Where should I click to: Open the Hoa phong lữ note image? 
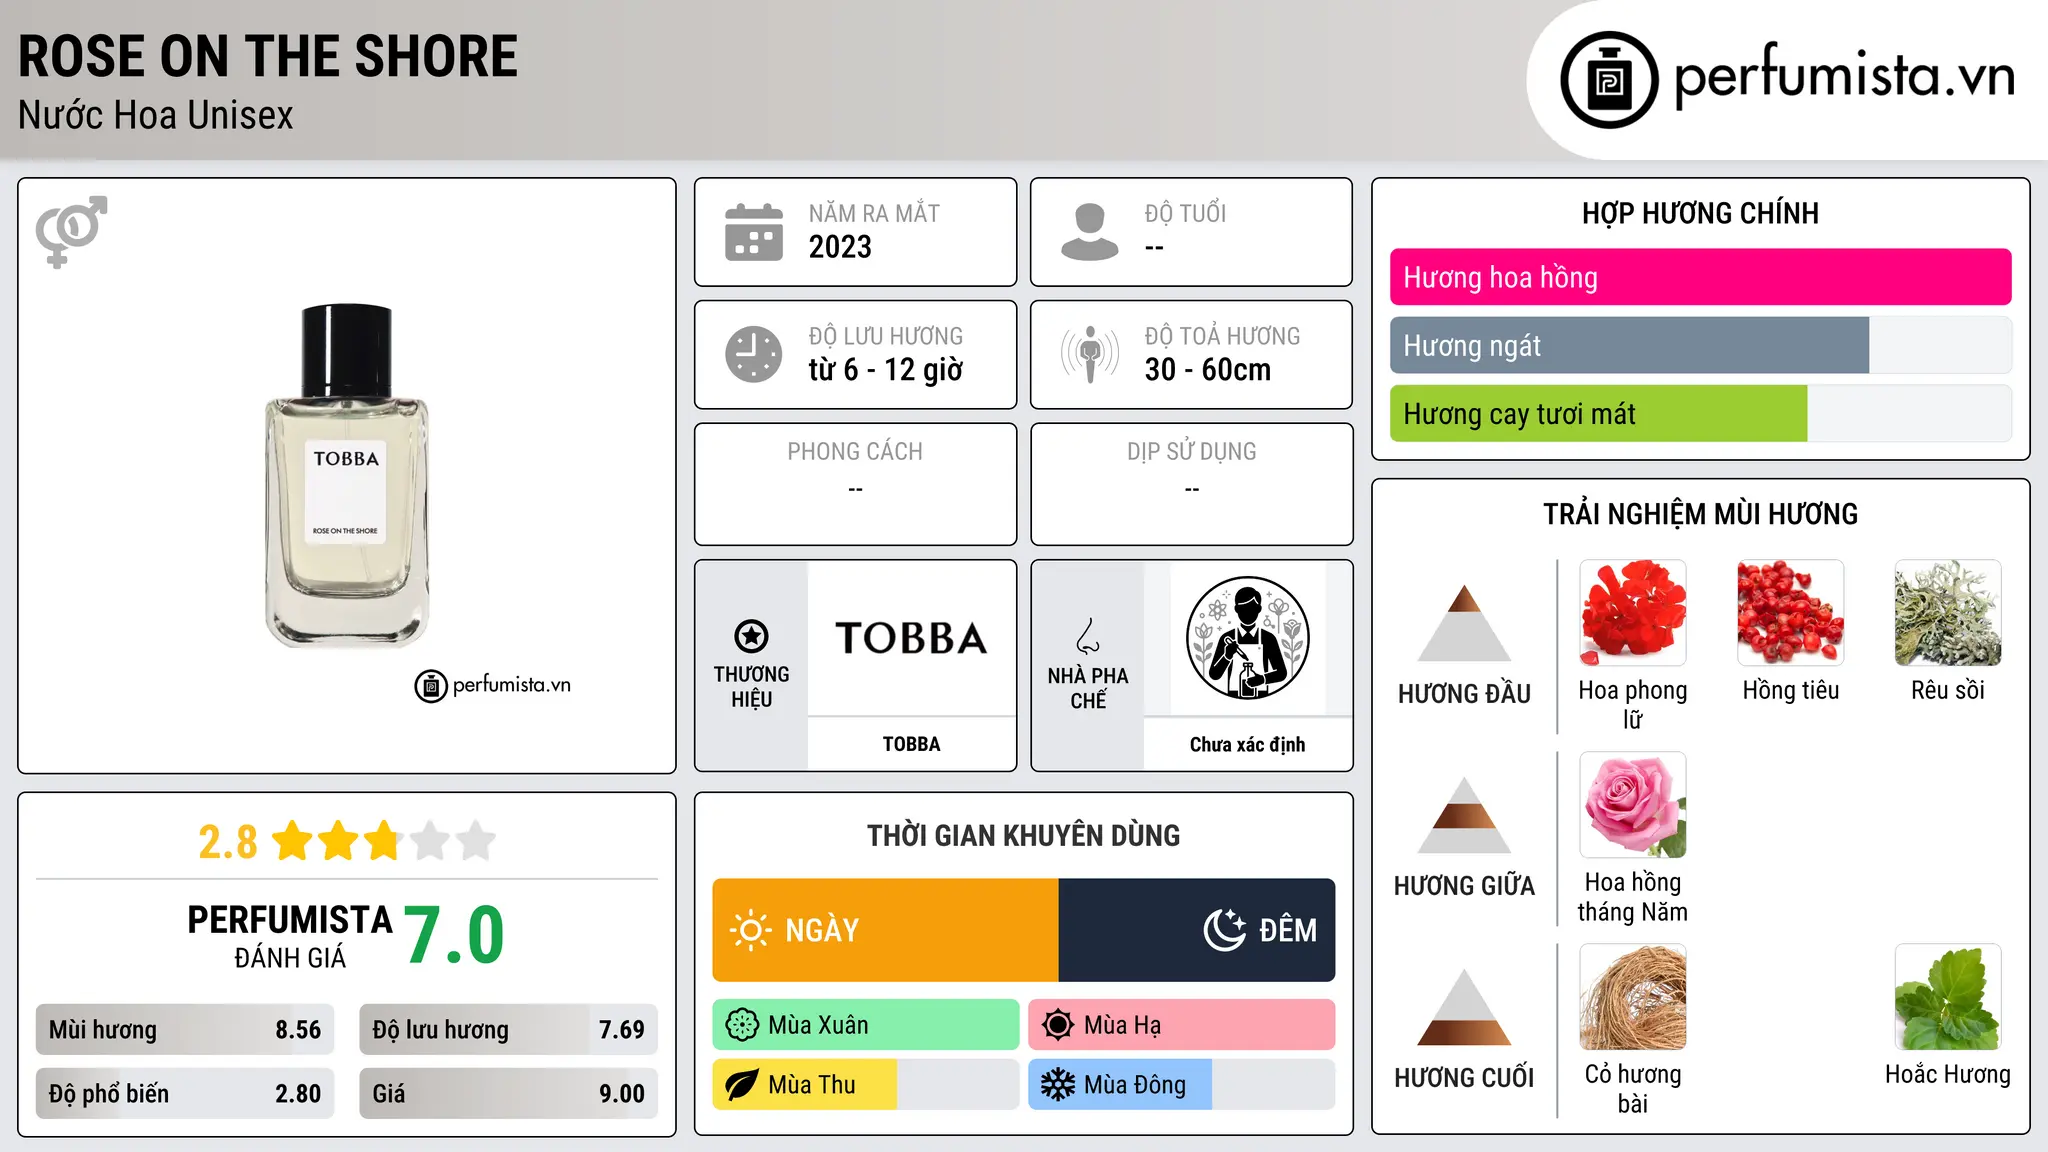[1633, 613]
